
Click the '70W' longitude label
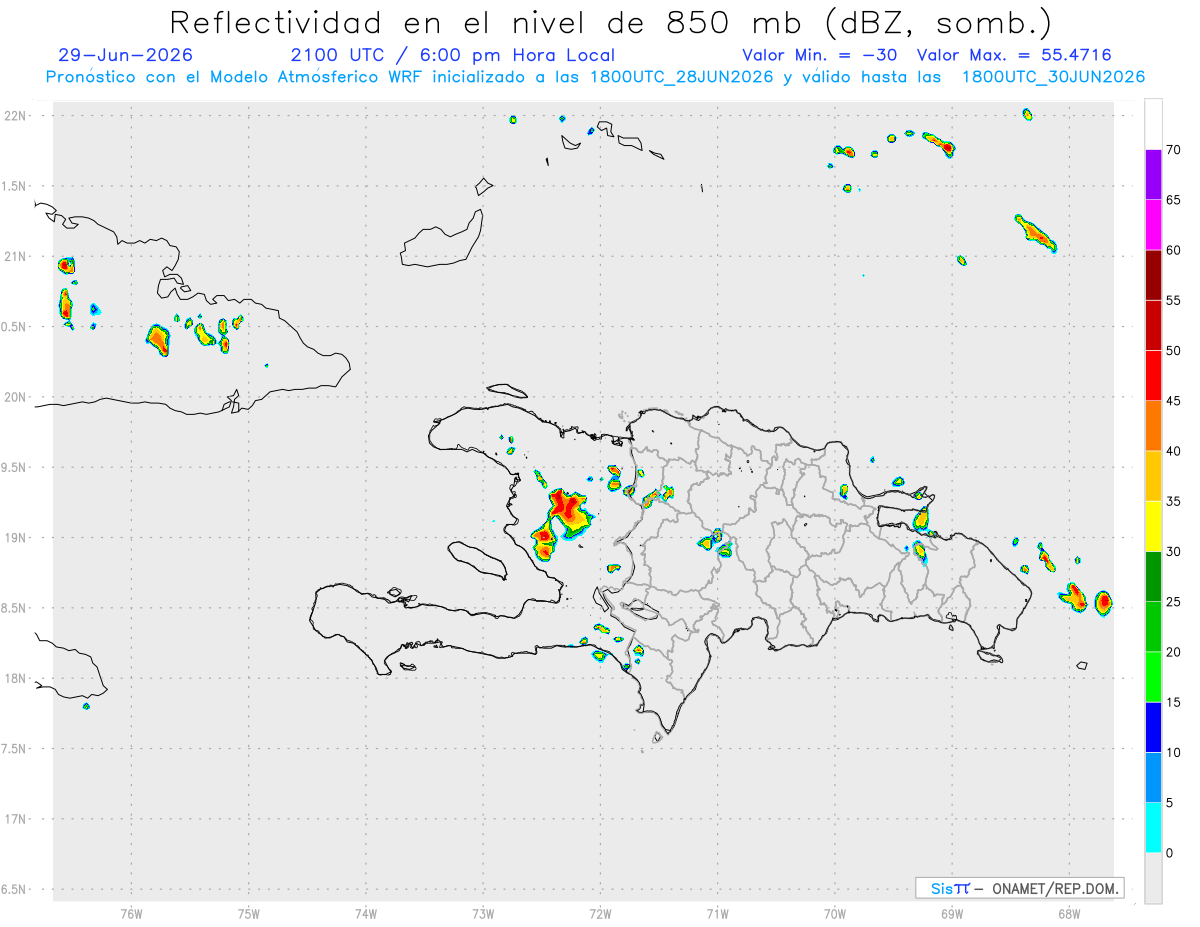(834, 913)
